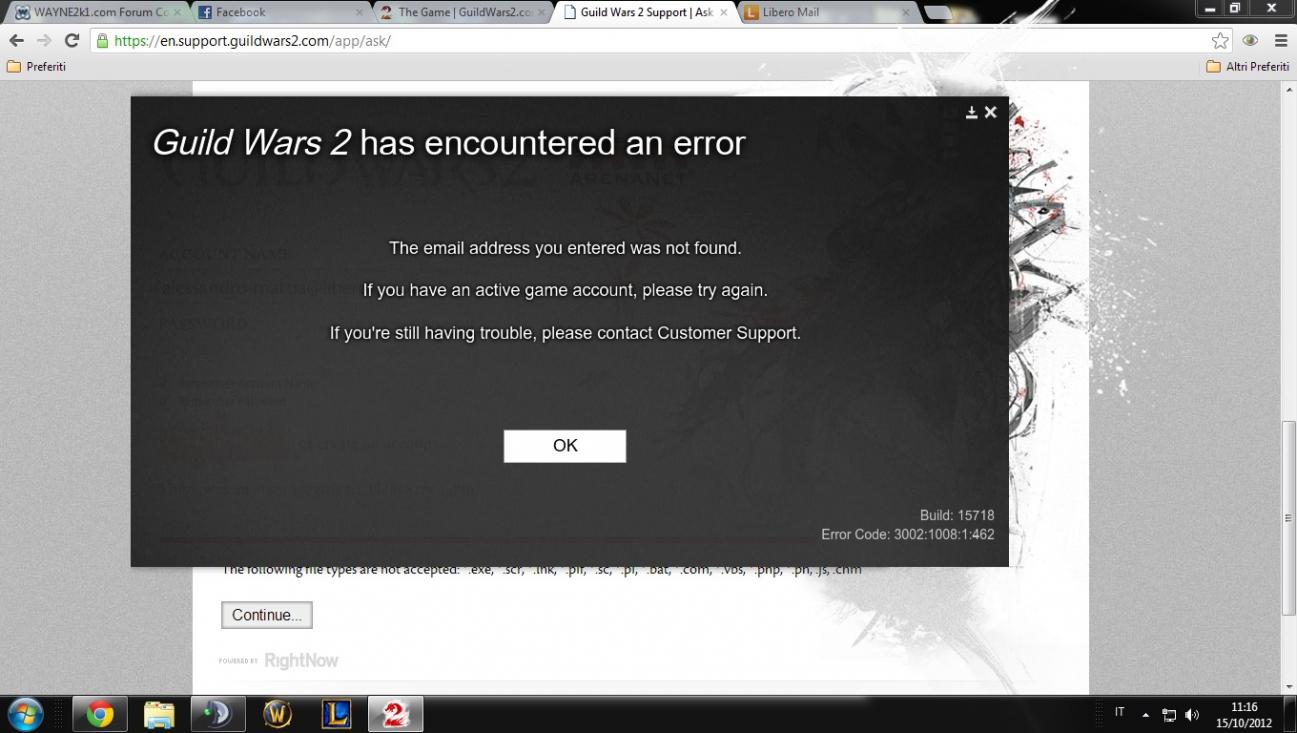Click the page vertical scrollbar thumb

pos(1289,518)
